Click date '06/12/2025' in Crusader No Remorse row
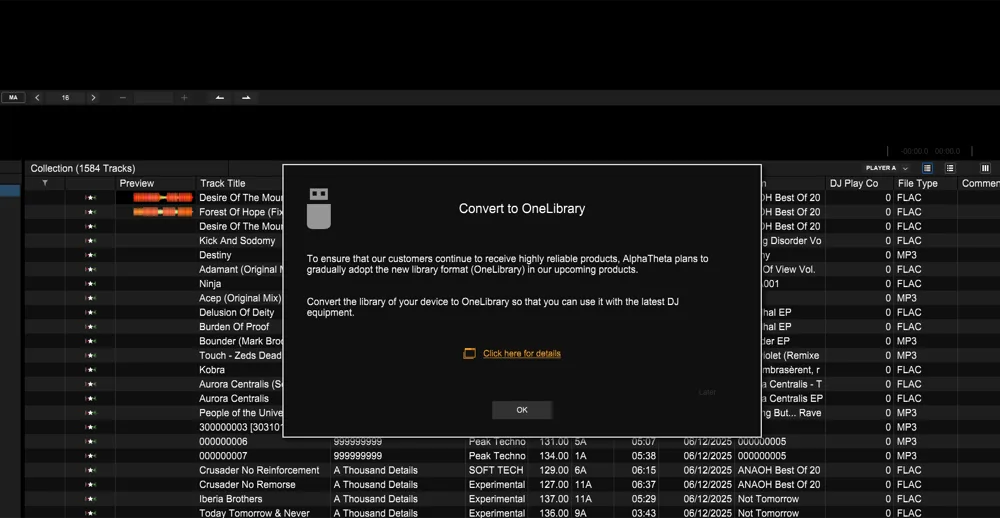Screen dimensions: 1000x518 coord(709,485)
